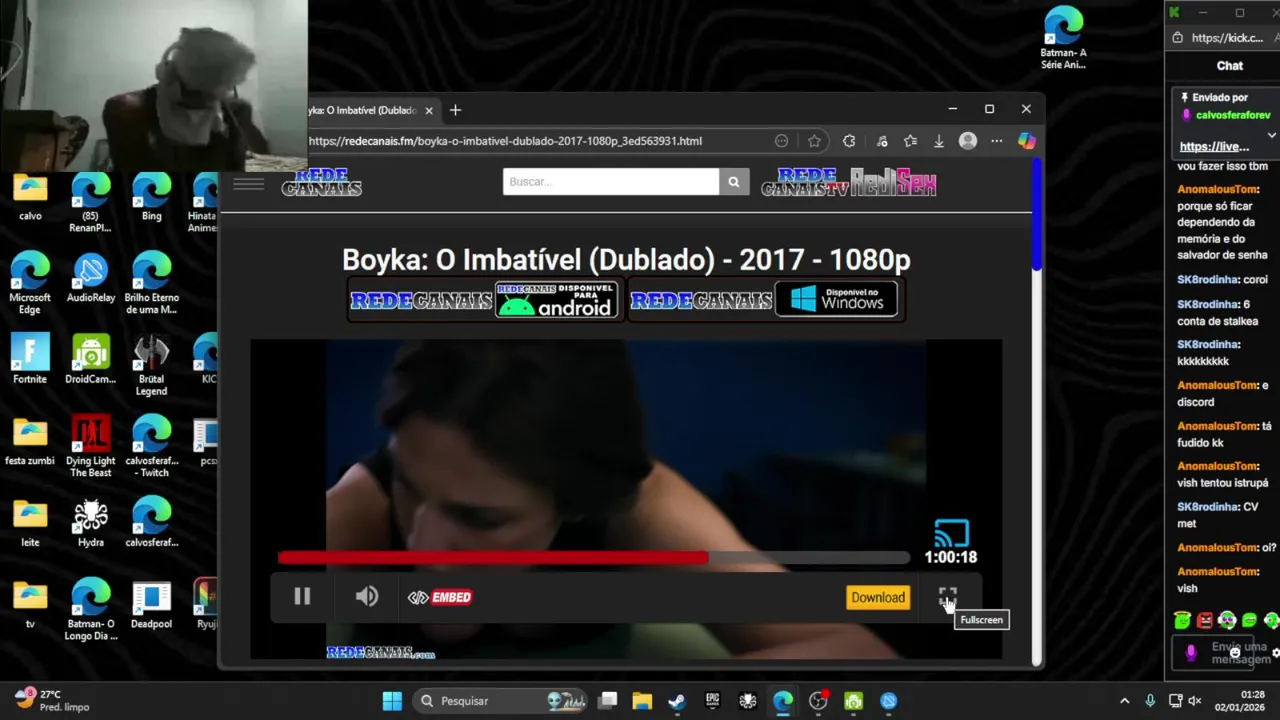Open the RedeCanais TV logo link
This screenshot has width=1280, height=720.
(804, 182)
